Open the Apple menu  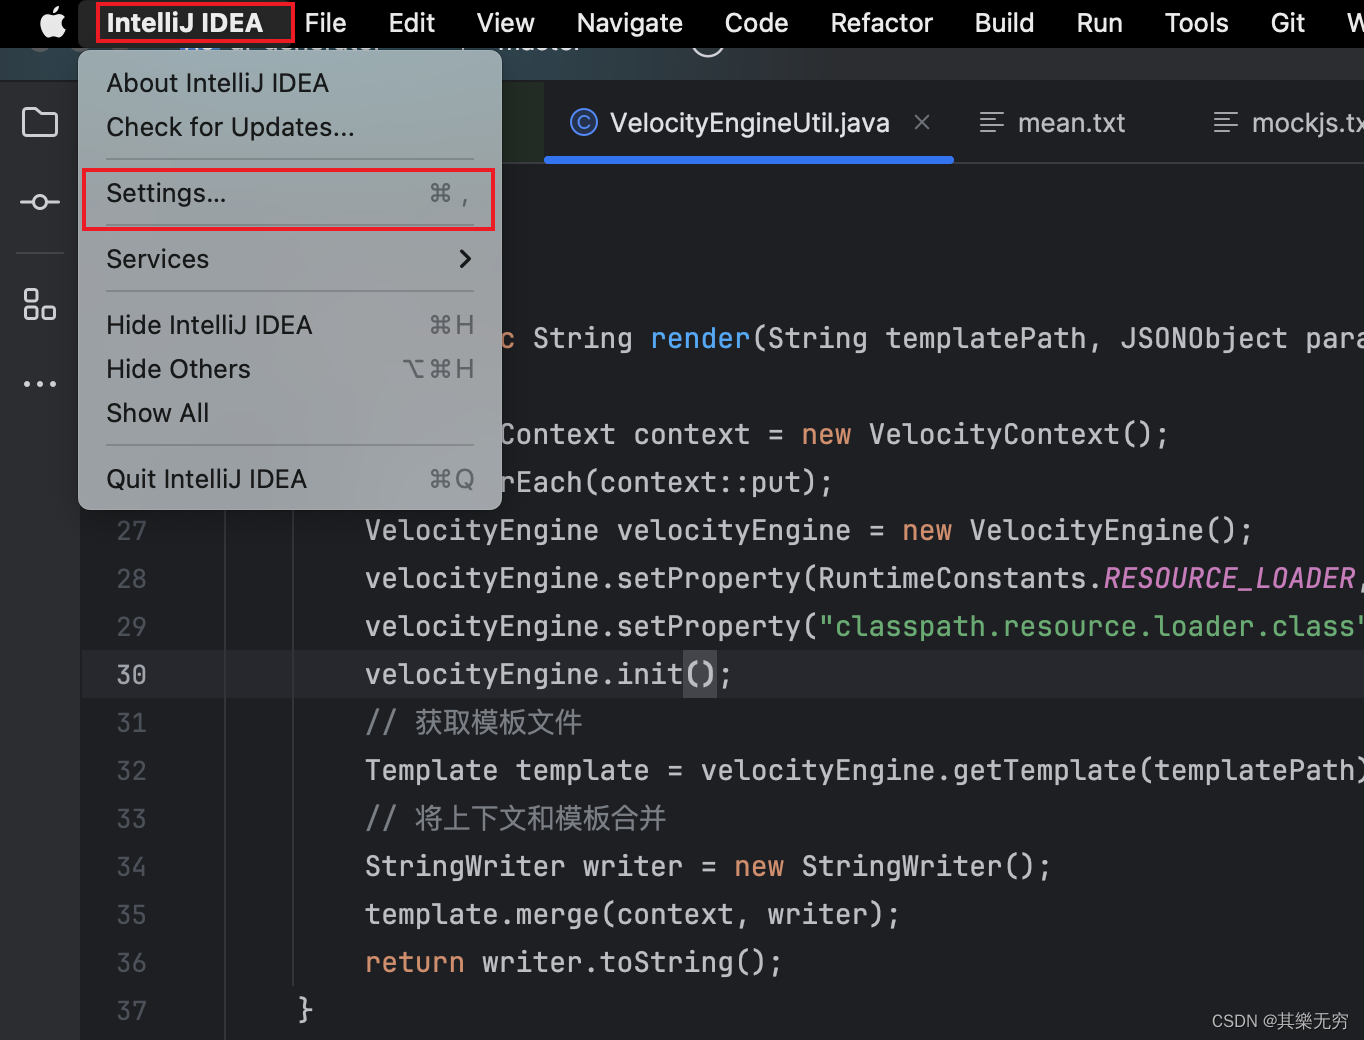pos(52,22)
